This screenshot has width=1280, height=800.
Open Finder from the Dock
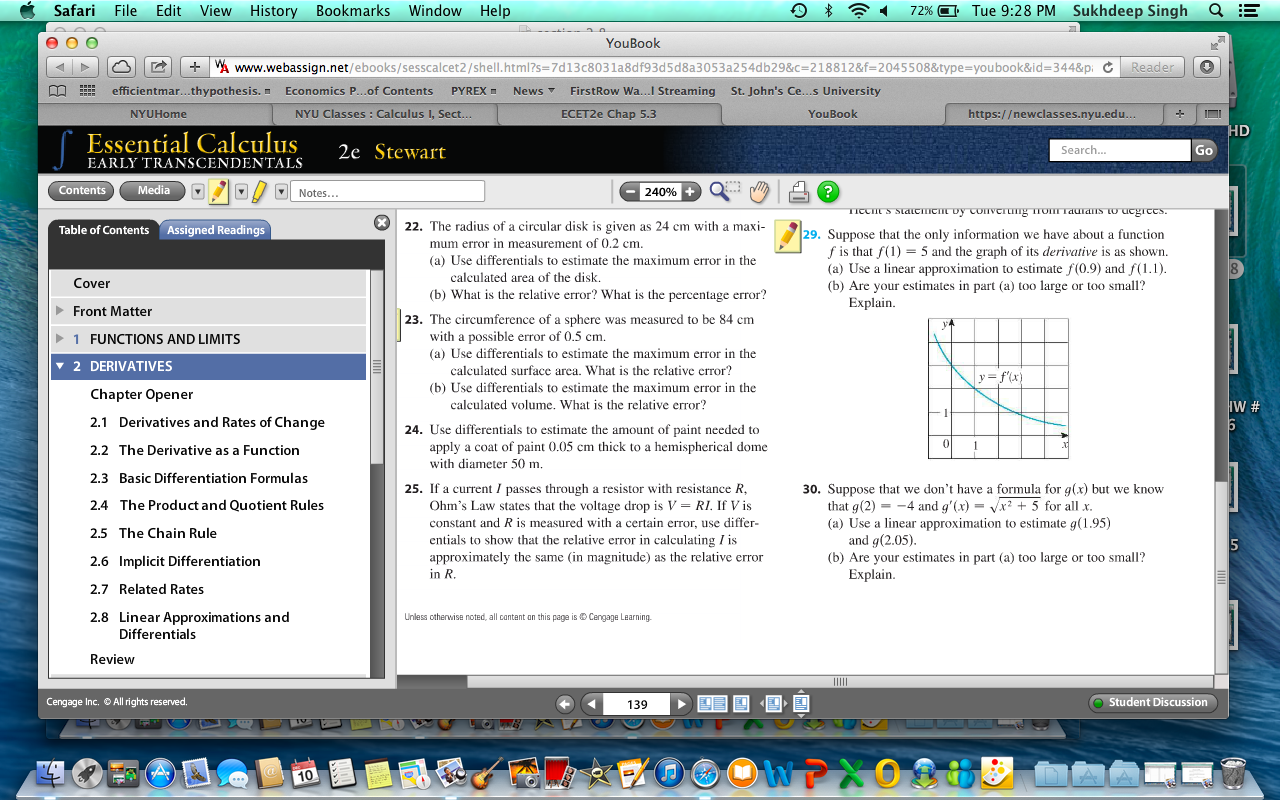[50, 773]
